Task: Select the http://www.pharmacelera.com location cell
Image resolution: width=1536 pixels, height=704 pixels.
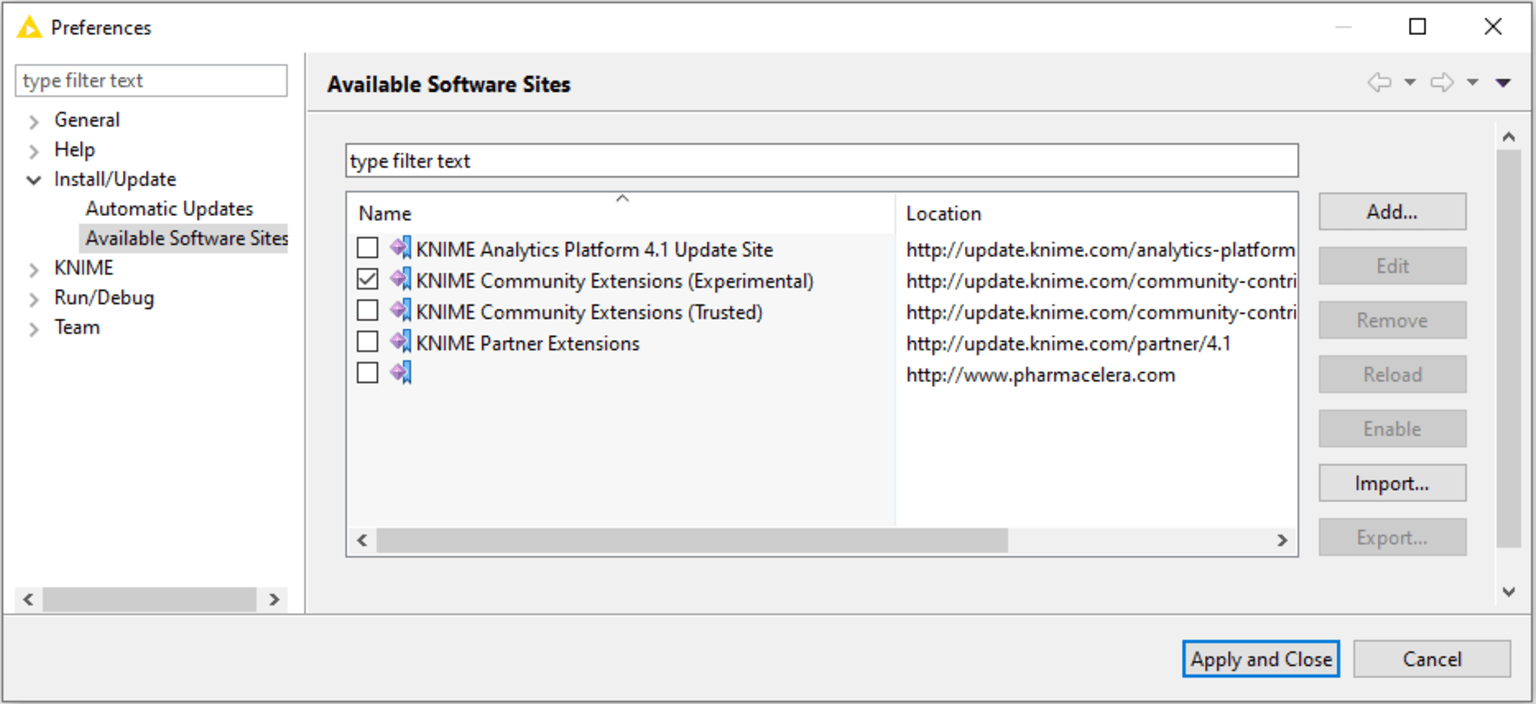Action: coord(1040,375)
